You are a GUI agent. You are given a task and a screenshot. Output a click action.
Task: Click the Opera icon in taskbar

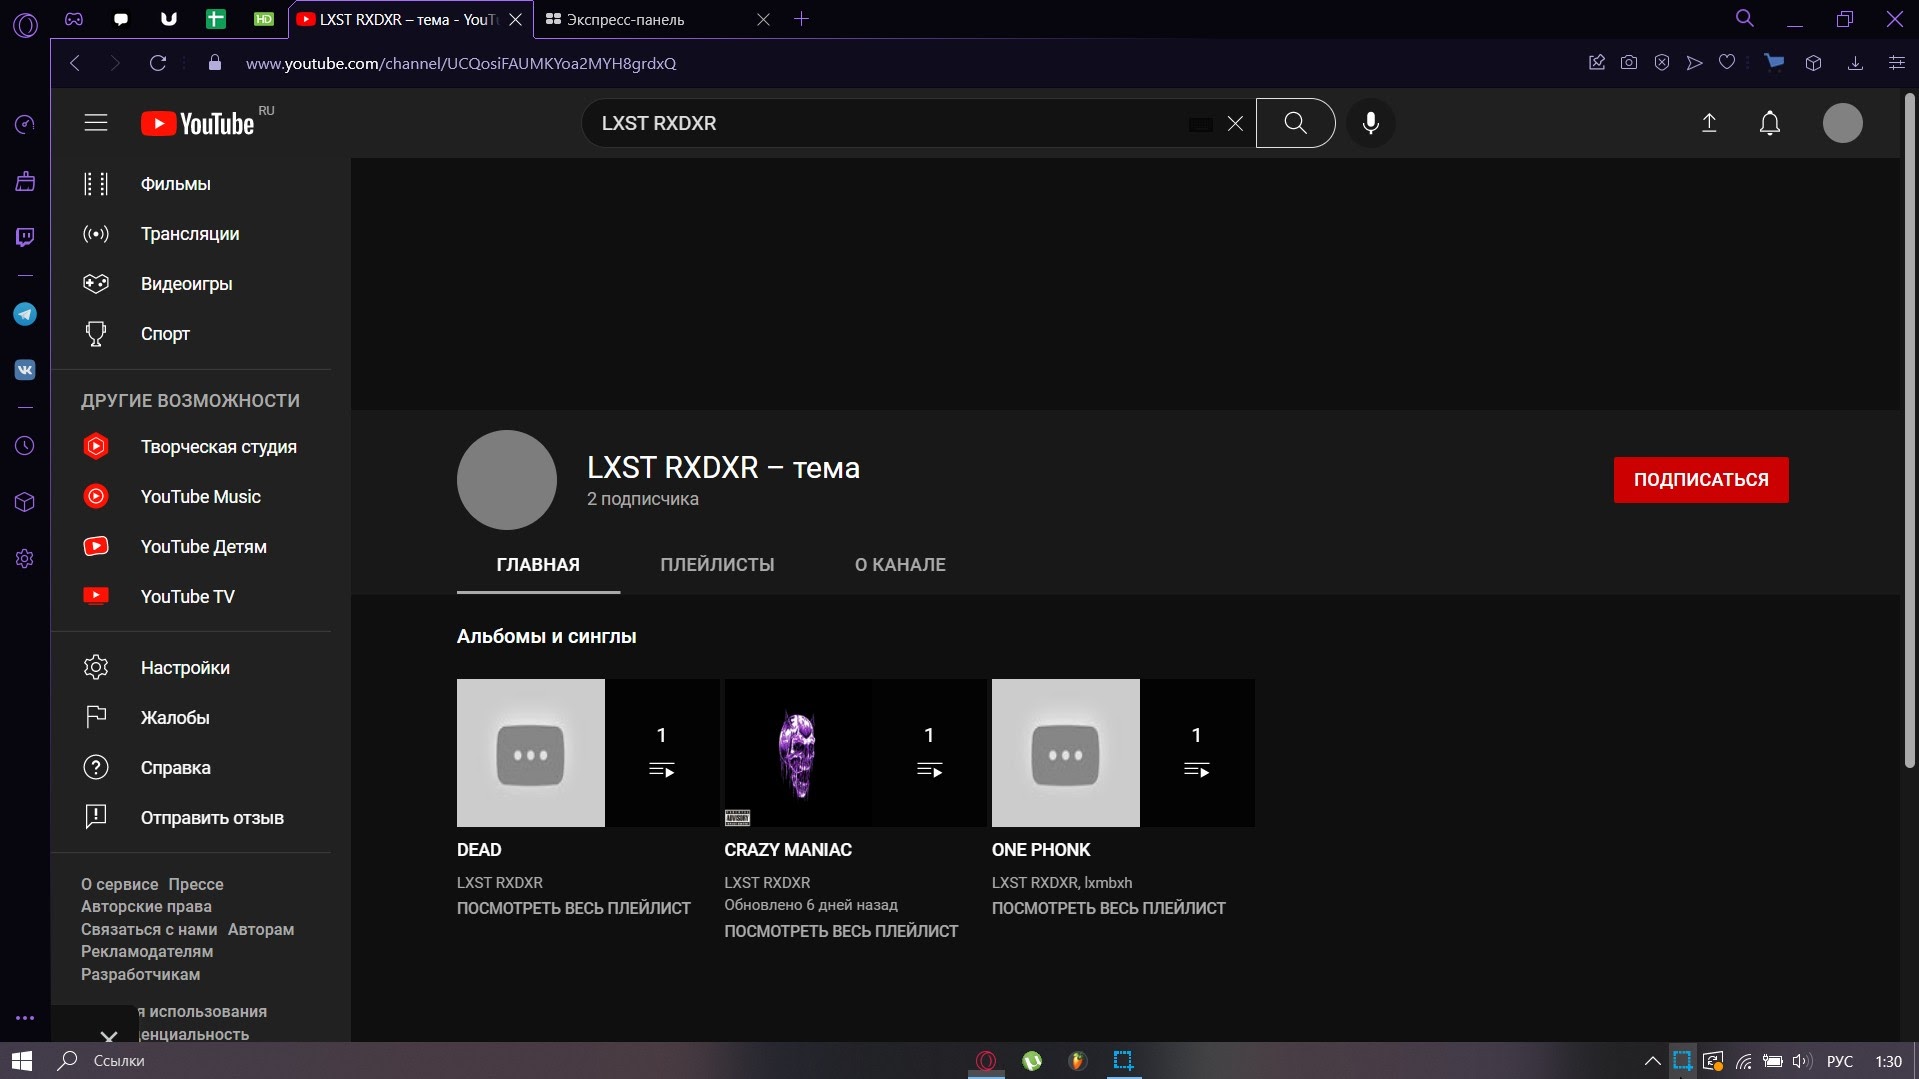click(x=986, y=1061)
